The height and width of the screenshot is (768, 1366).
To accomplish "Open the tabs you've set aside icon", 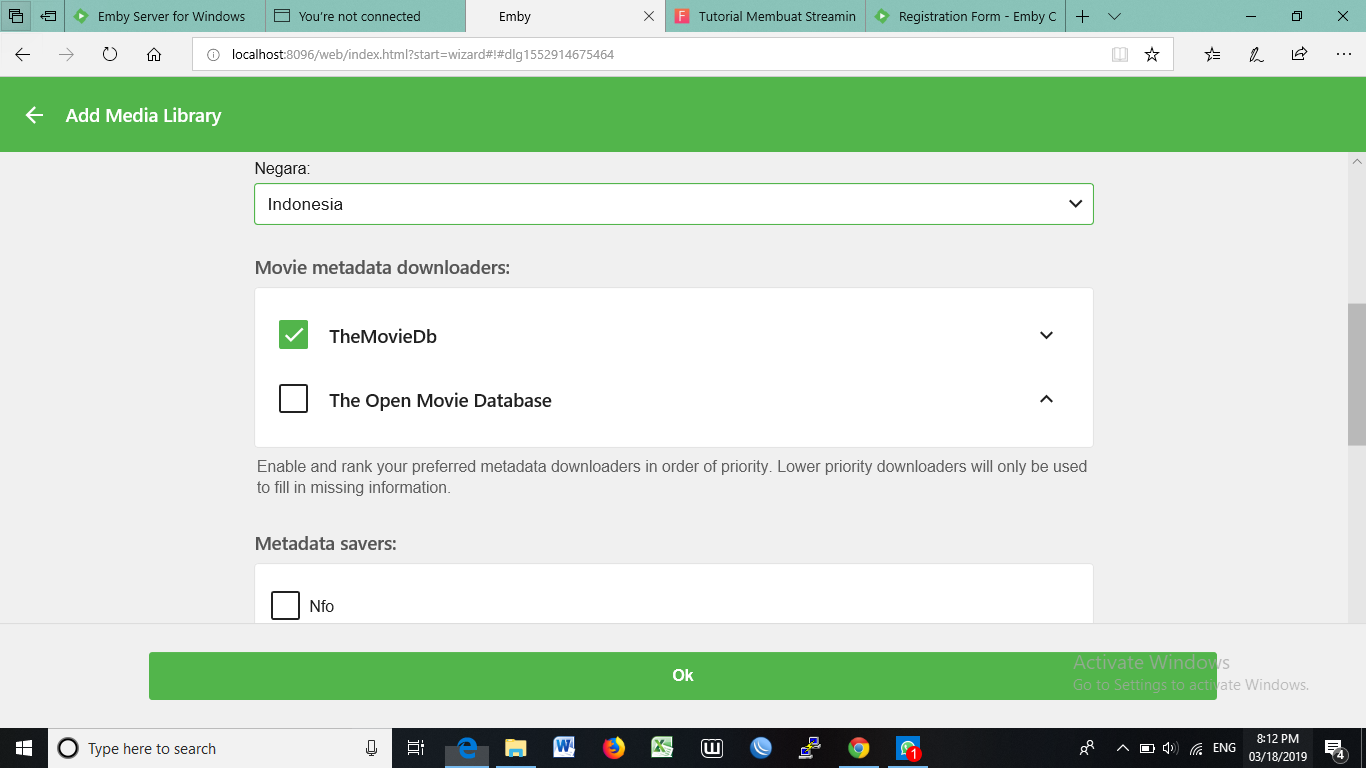I will (16, 16).
